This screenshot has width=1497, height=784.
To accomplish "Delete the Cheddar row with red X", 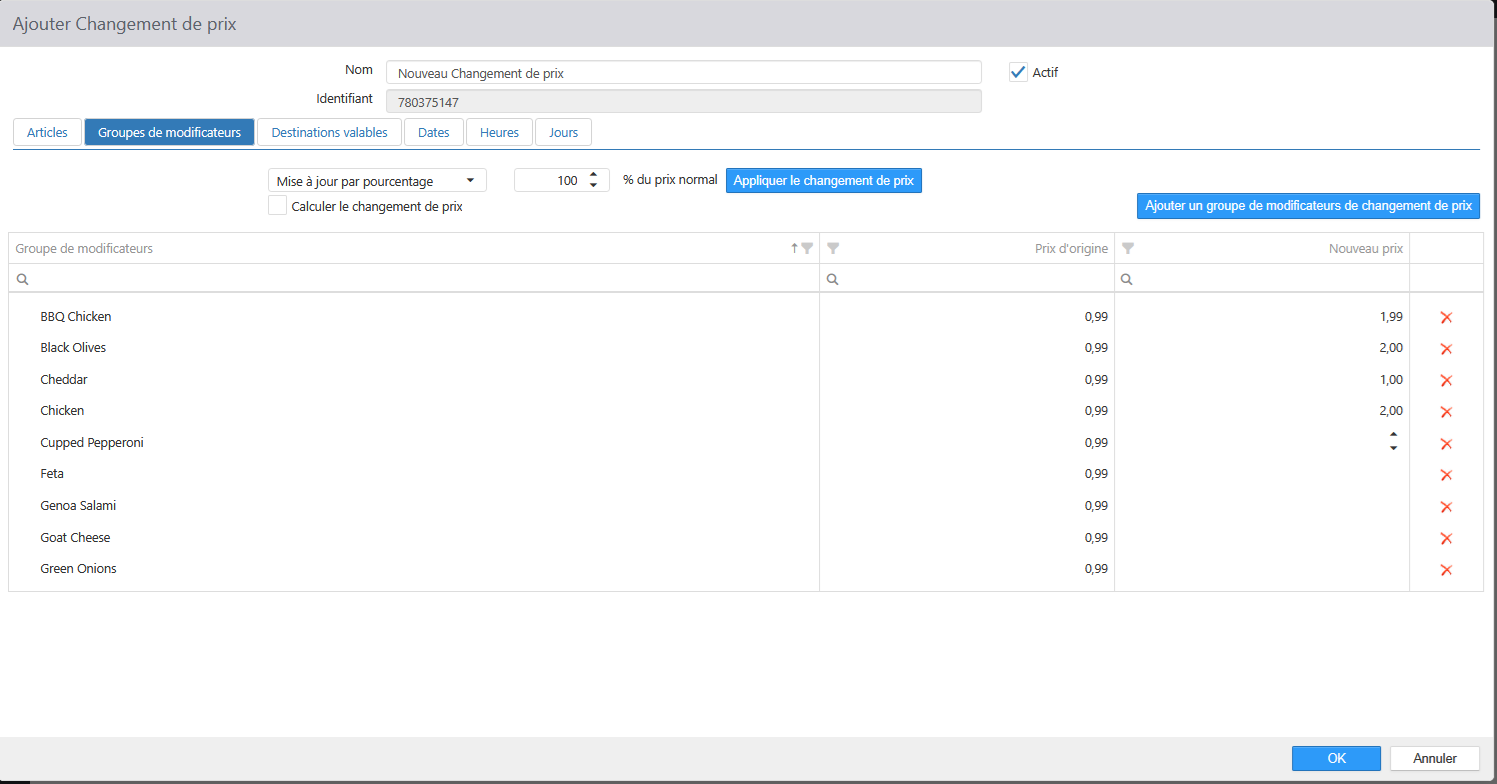I will click(x=1445, y=381).
